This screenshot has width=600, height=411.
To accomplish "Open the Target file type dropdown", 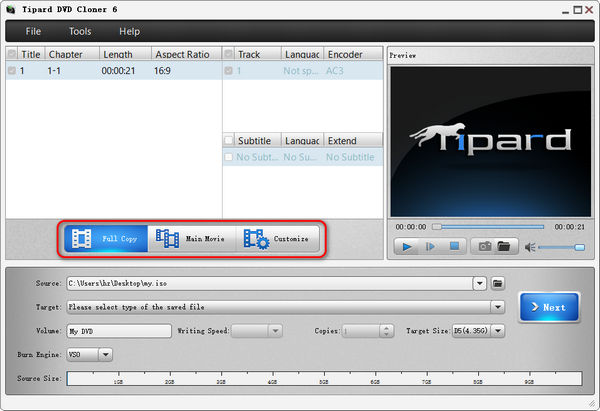I will pyautogui.click(x=497, y=307).
